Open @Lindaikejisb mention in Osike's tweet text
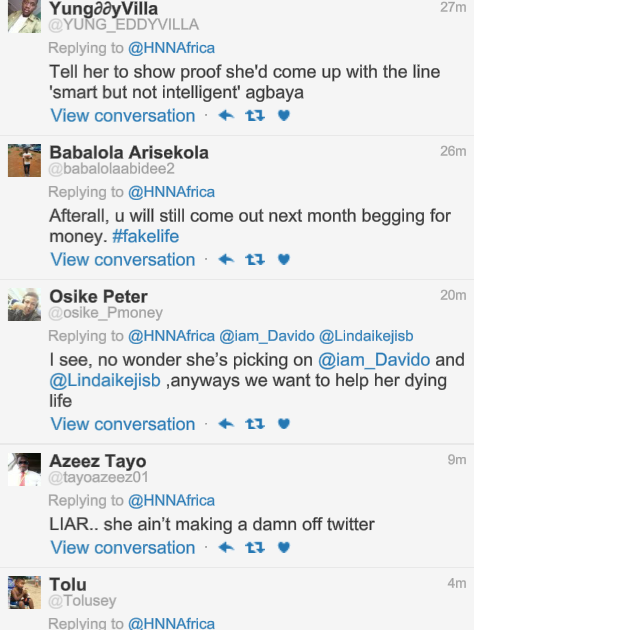Screen dimensions: 630x630 pyautogui.click(x=105, y=381)
